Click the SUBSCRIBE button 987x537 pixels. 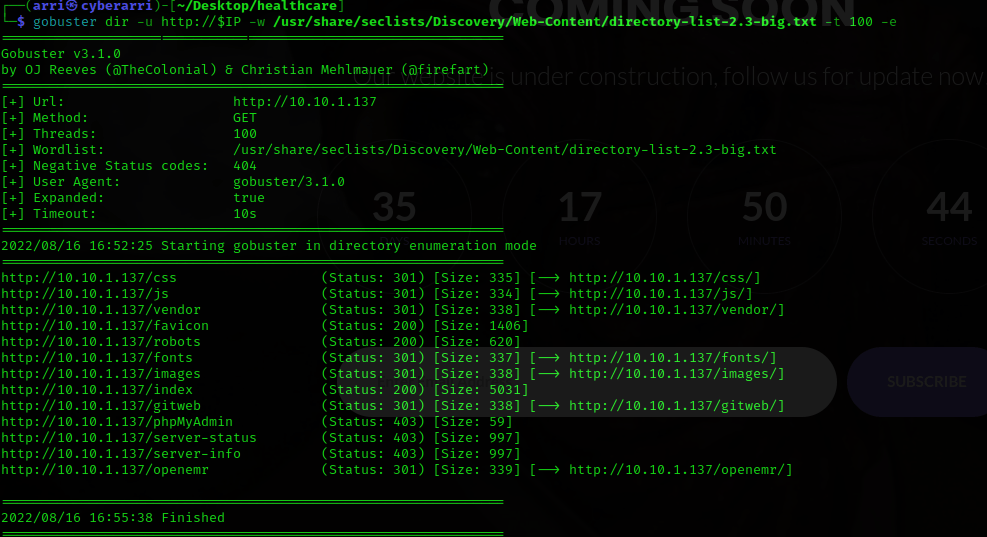[925, 381]
